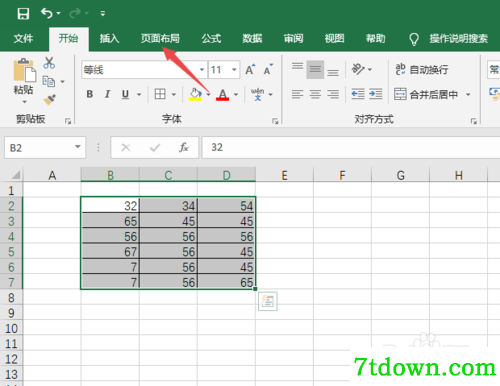The image size is (500, 386).
Task: Undo the last action
Action: (x=47, y=13)
